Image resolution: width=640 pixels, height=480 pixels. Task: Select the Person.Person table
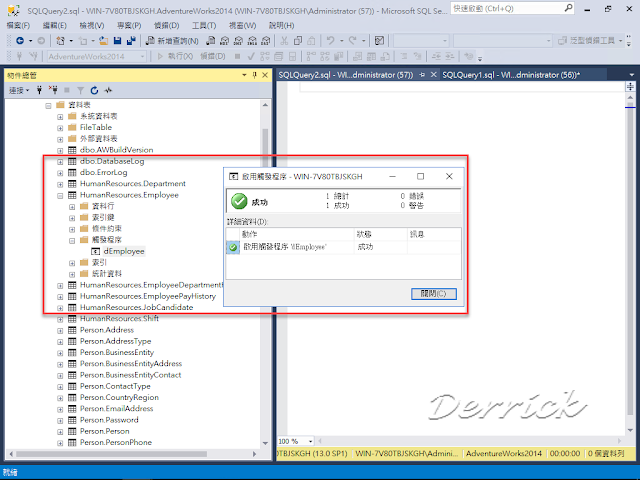[x=104, y=431]
